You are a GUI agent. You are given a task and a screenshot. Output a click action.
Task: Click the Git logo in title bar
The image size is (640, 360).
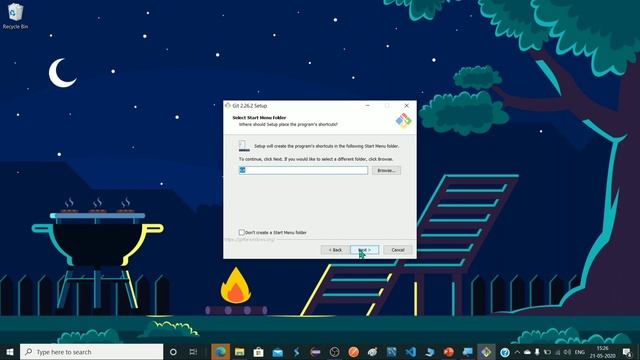pos(228,106)
